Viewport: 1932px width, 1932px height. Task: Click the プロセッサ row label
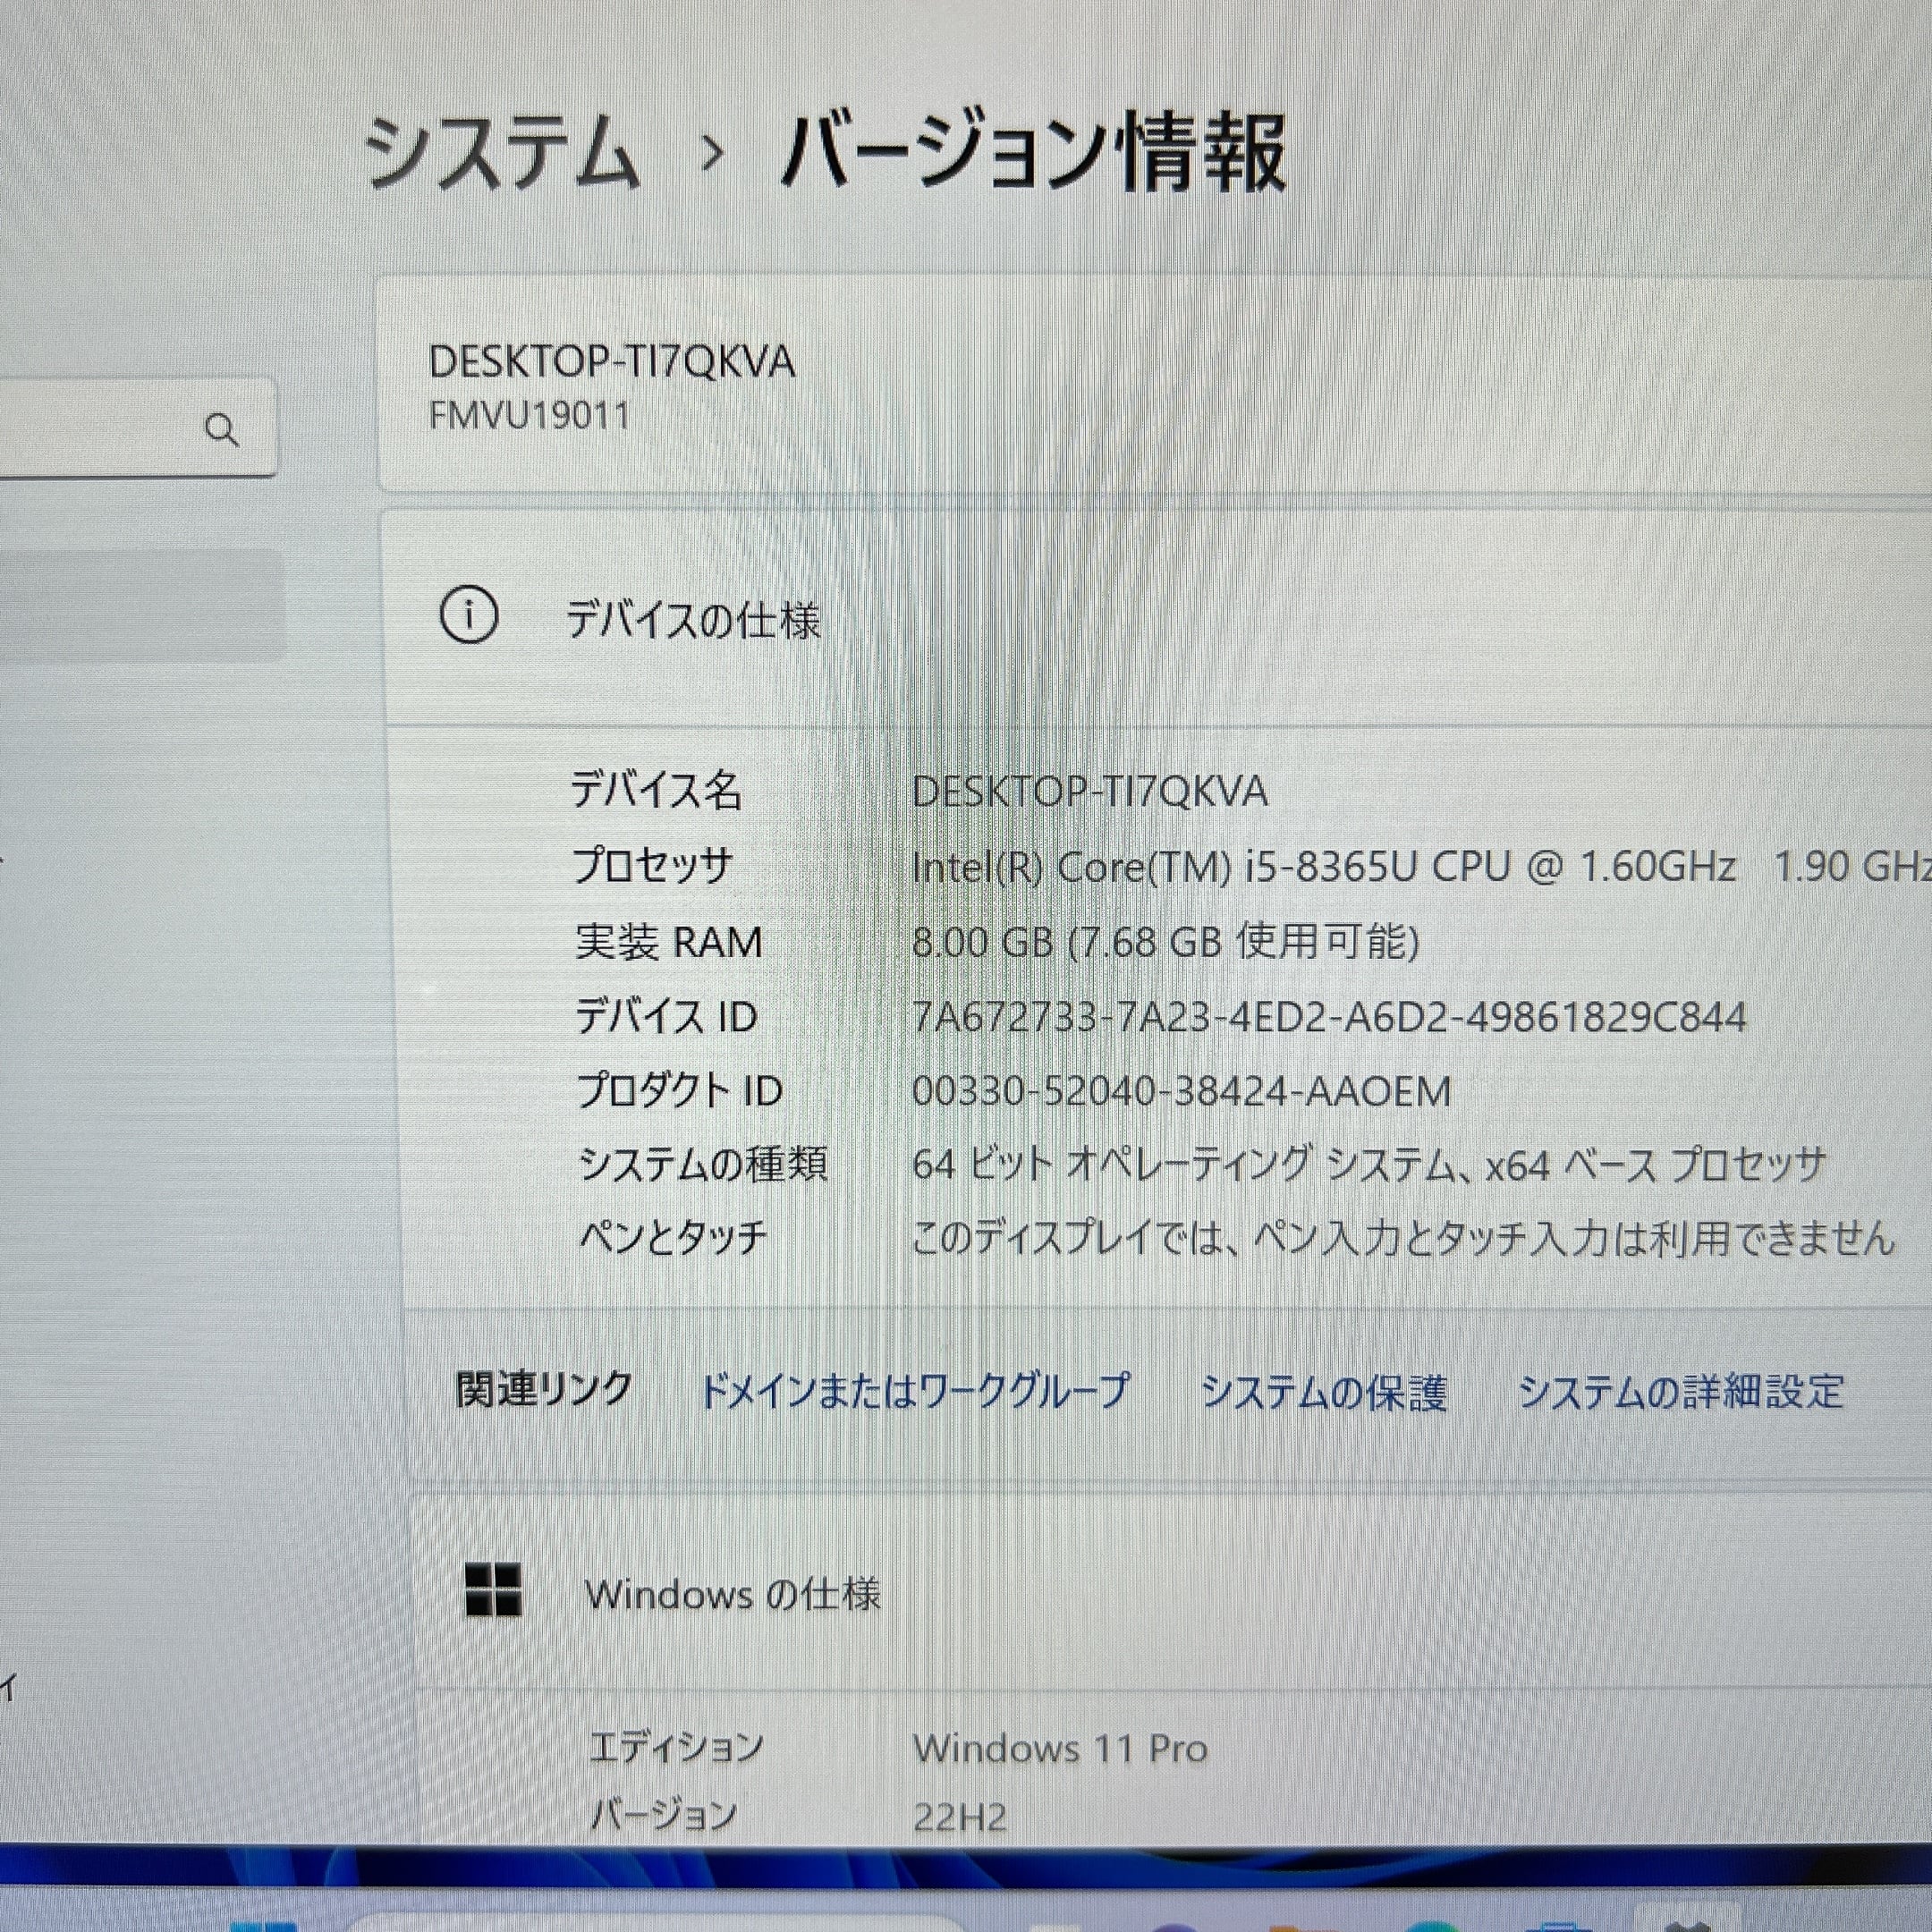(652, 865)
